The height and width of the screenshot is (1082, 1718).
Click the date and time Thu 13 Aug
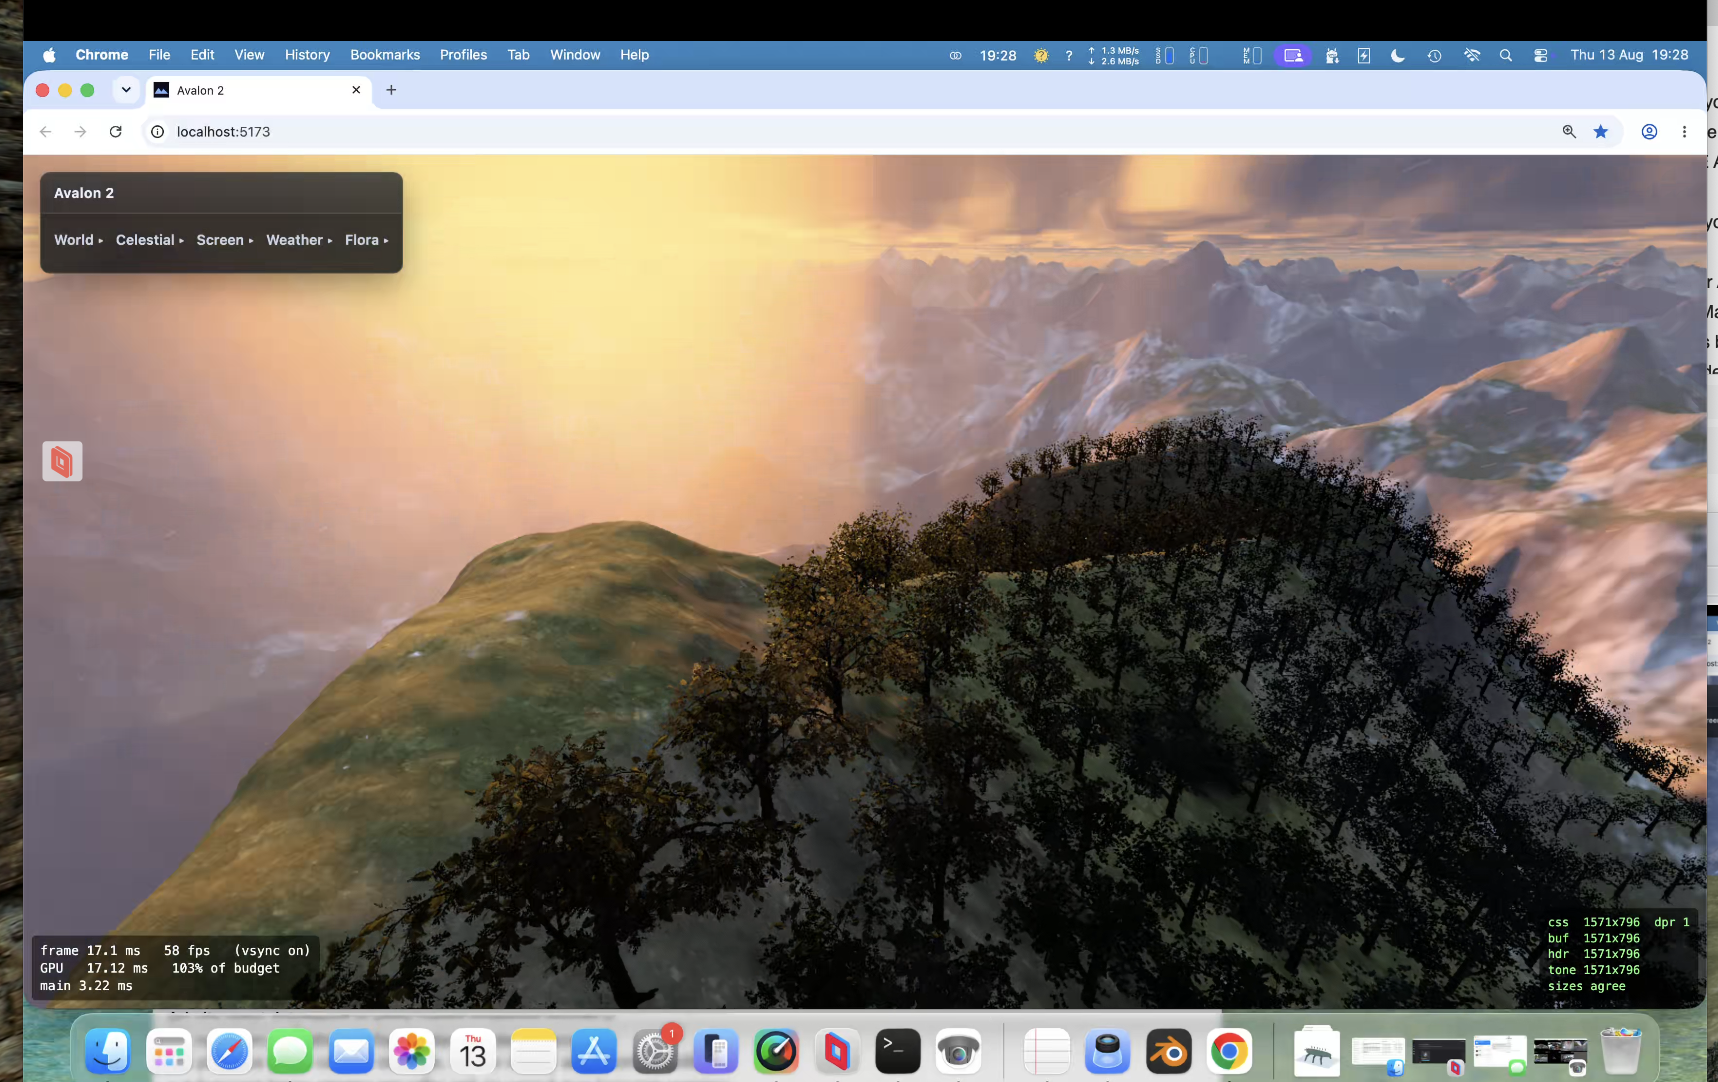tap(1629, 55)
